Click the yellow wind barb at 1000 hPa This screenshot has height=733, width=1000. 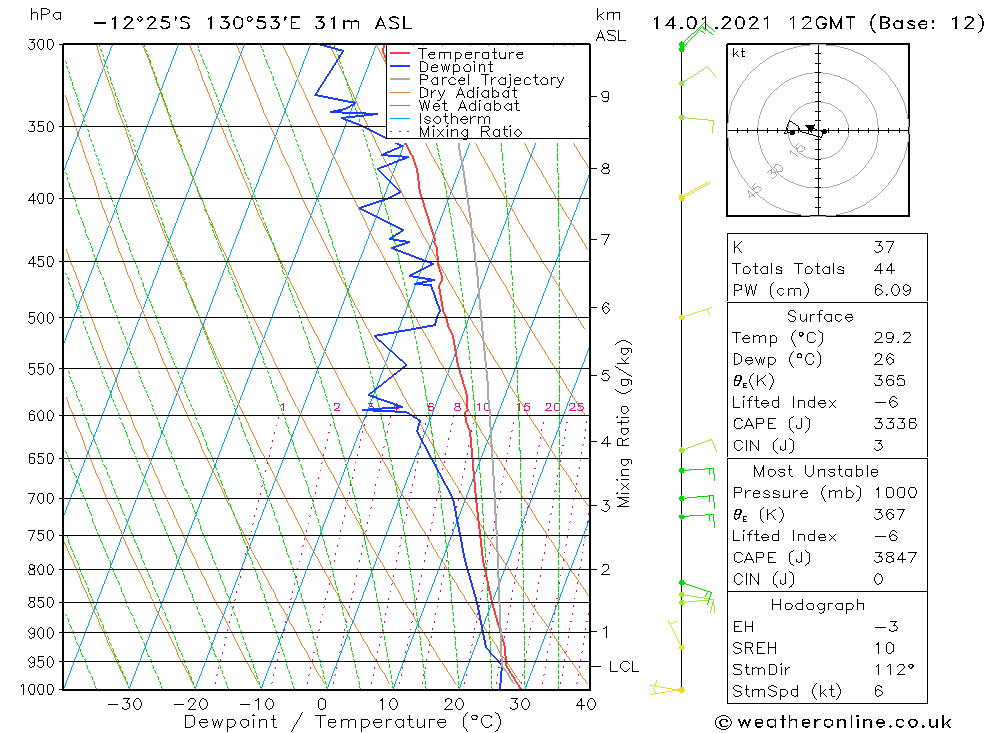pos(666,689)
